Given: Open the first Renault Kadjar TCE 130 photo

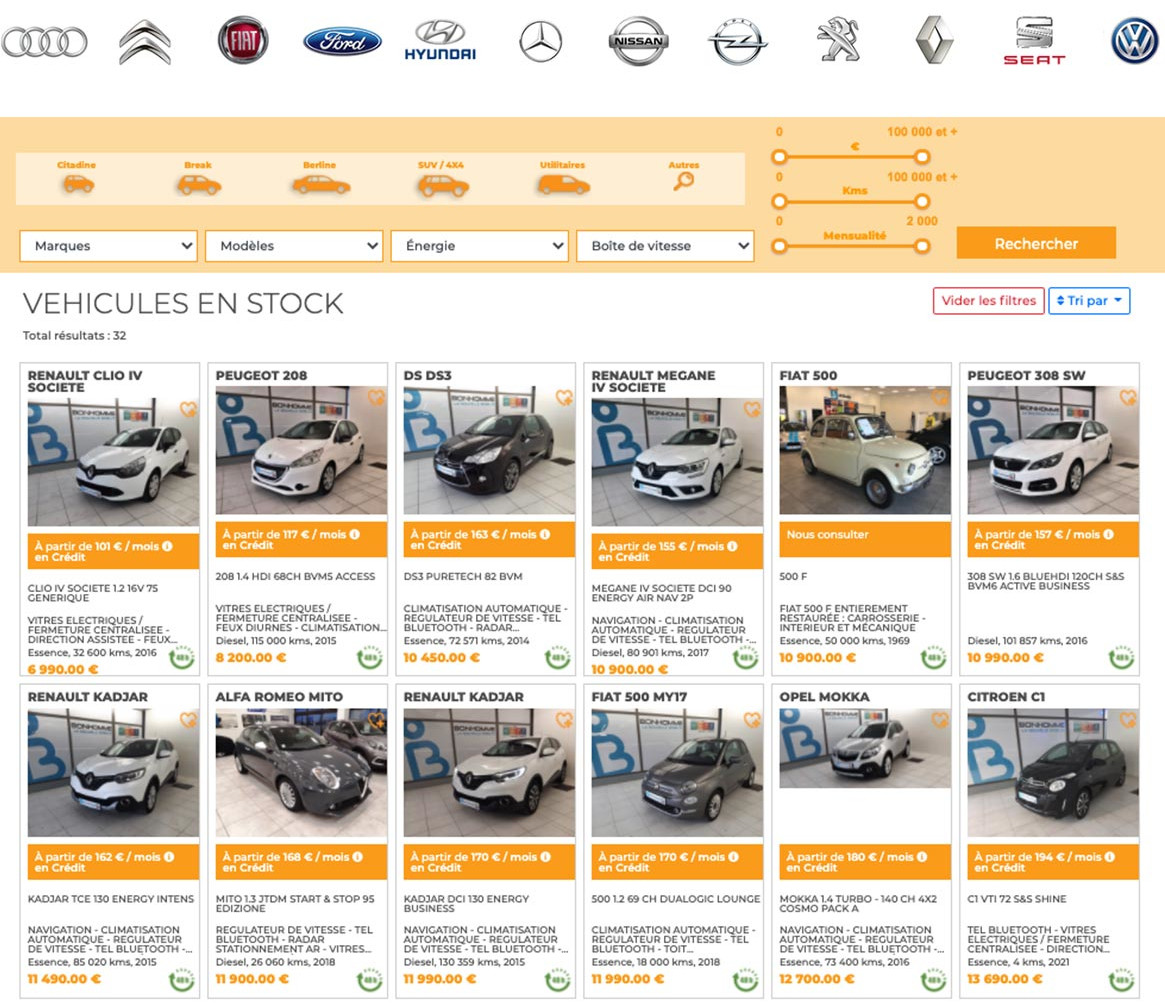Looking at the screenshot, I should tap(113, 773).
